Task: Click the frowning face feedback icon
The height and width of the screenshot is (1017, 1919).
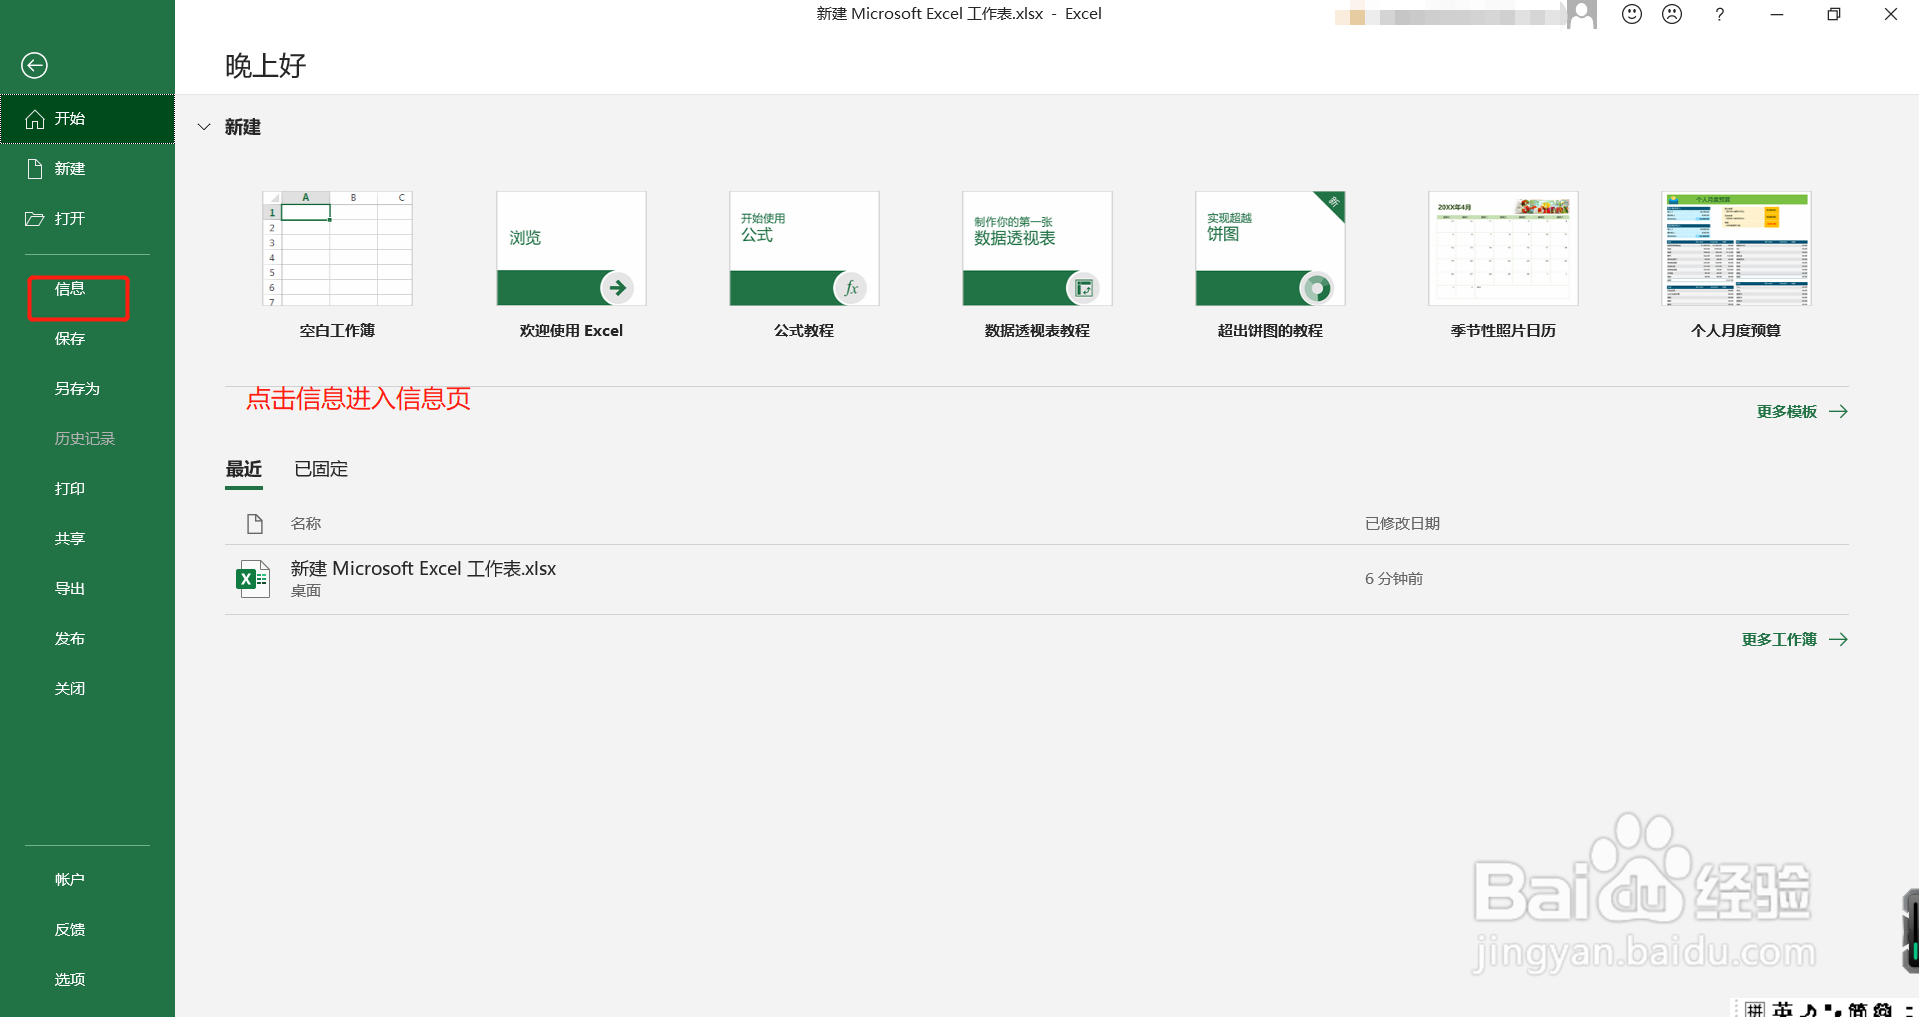Action: coord(1672,14)
